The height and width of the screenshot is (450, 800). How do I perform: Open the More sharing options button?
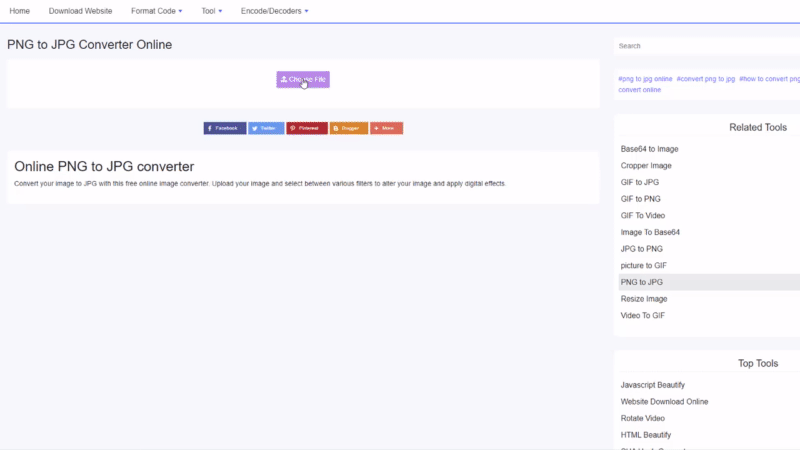coord(386,128)
